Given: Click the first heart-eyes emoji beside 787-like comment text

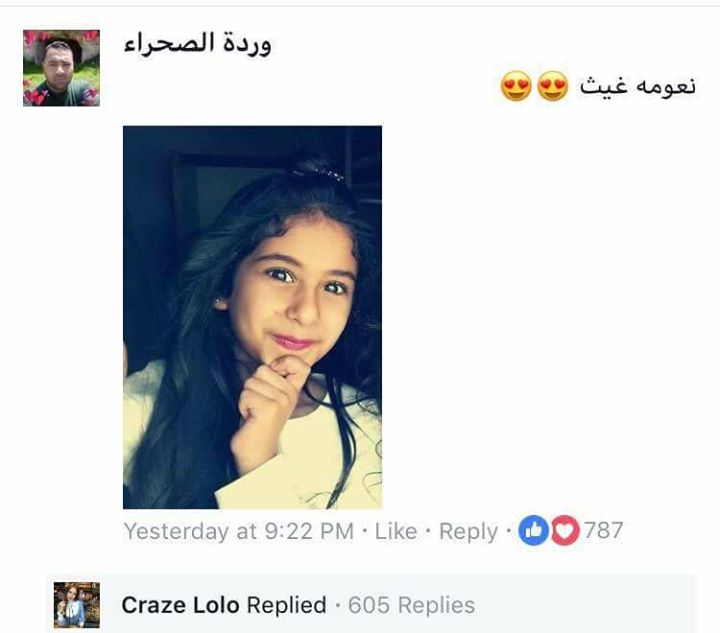Looking at the screenshot, I should (516, 86).
